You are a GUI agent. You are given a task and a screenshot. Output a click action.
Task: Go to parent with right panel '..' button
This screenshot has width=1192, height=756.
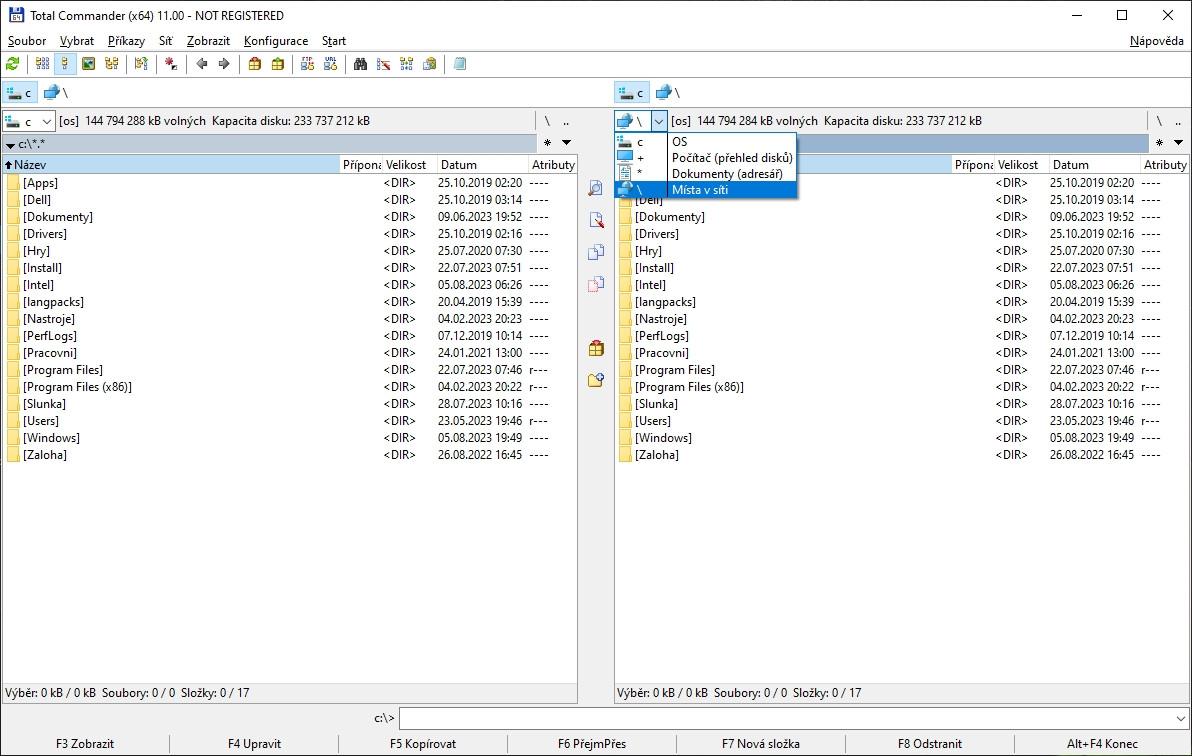tap(1178, 121)
